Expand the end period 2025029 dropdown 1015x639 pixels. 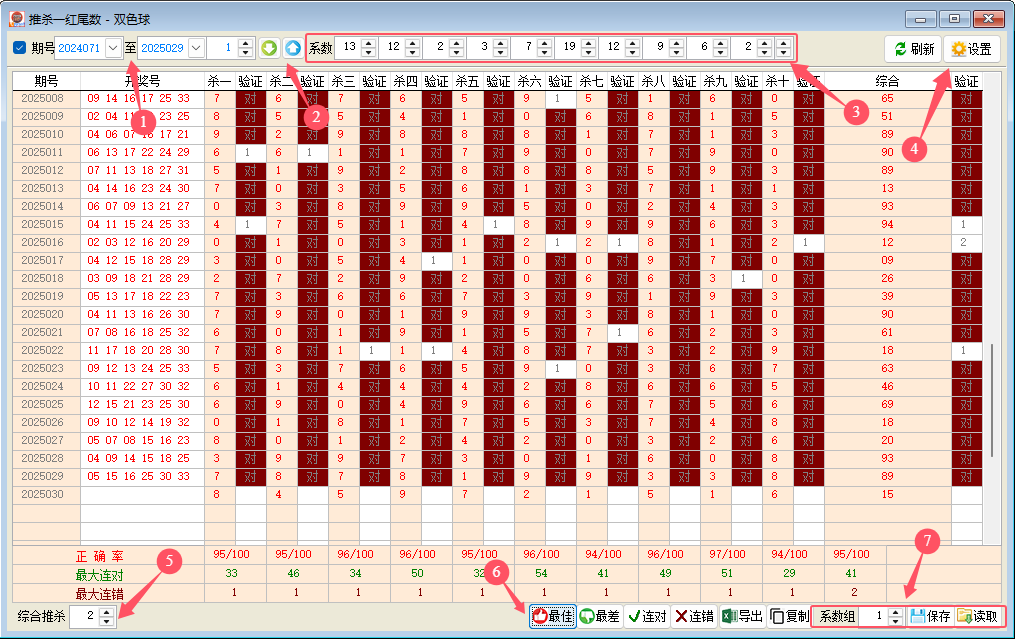click(x=196, y=48)
